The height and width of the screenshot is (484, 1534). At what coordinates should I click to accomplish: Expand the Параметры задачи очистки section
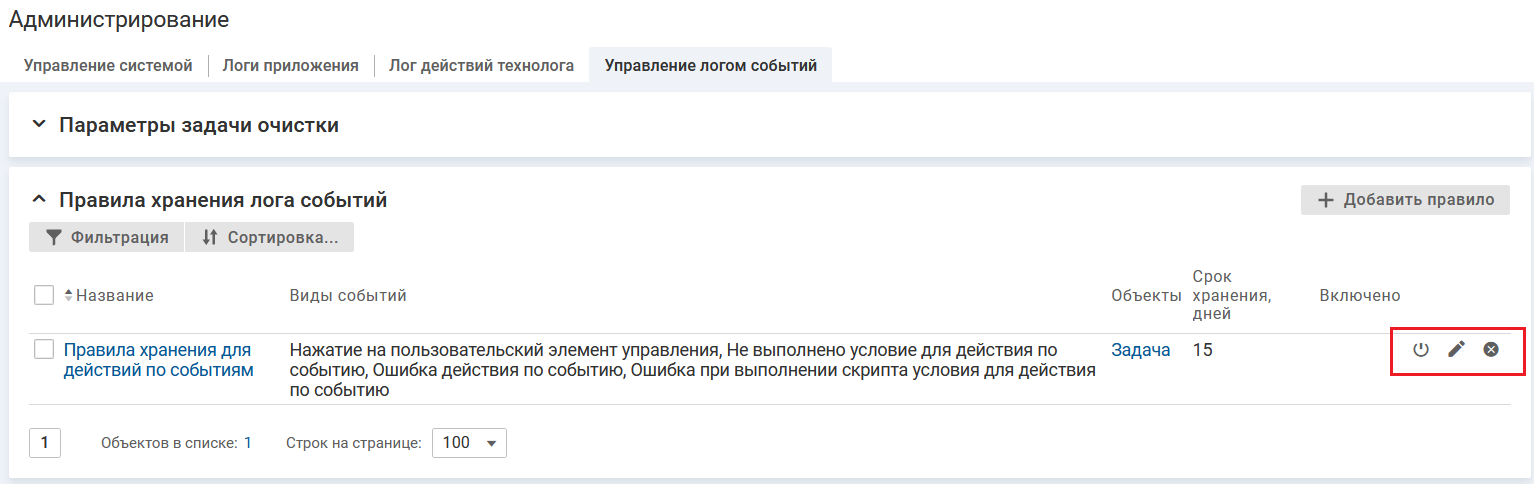[x=39, y=125]
